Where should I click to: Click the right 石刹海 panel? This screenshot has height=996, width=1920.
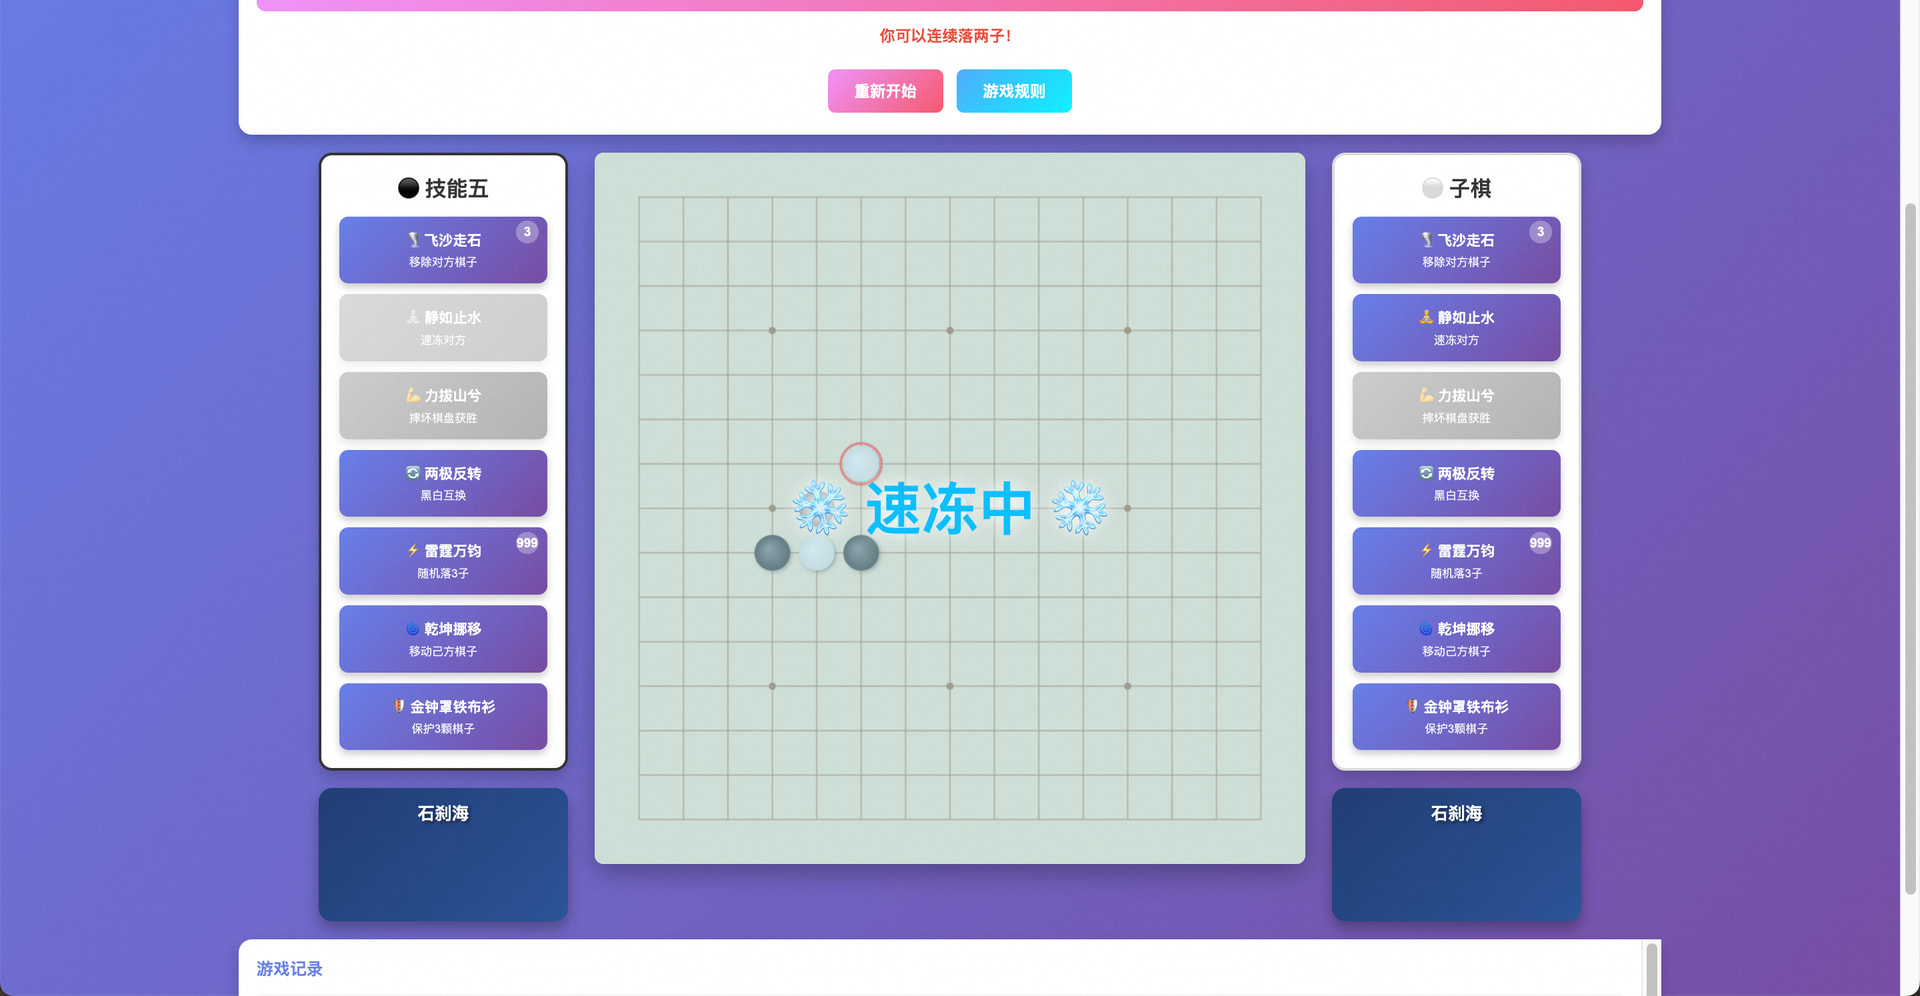point(1455,854)
